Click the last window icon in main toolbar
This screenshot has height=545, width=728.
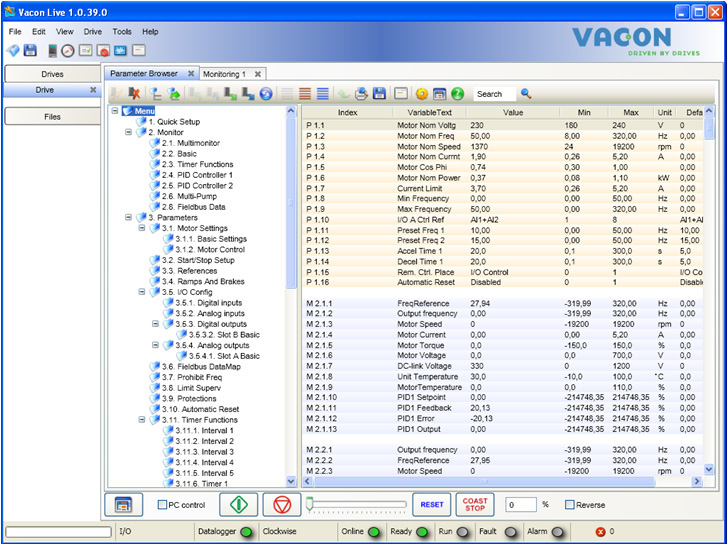click(x=139, y=50)
